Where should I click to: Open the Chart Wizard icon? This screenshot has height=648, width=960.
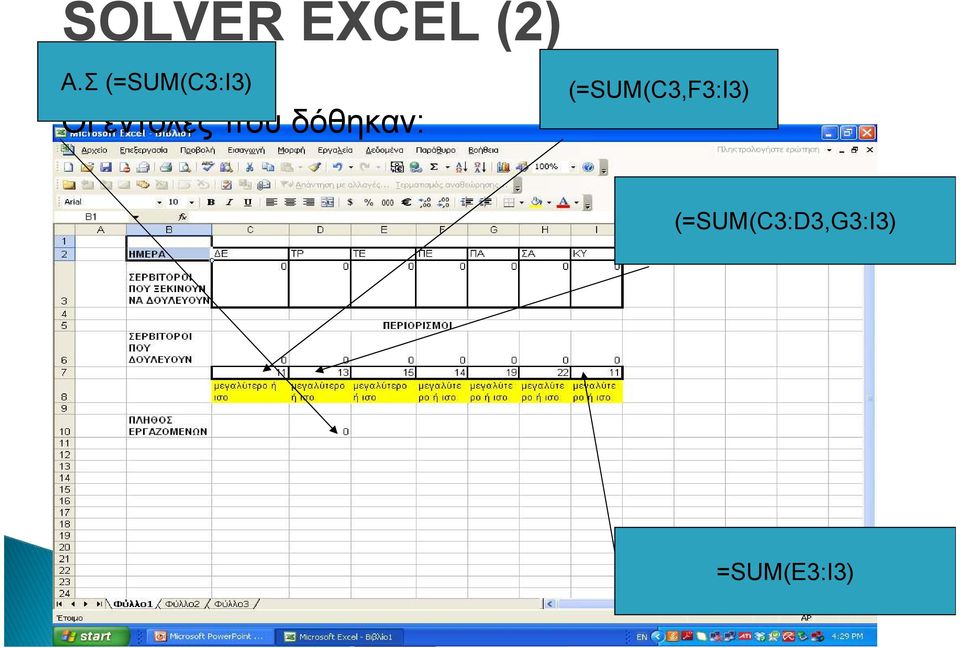[503, 167]
